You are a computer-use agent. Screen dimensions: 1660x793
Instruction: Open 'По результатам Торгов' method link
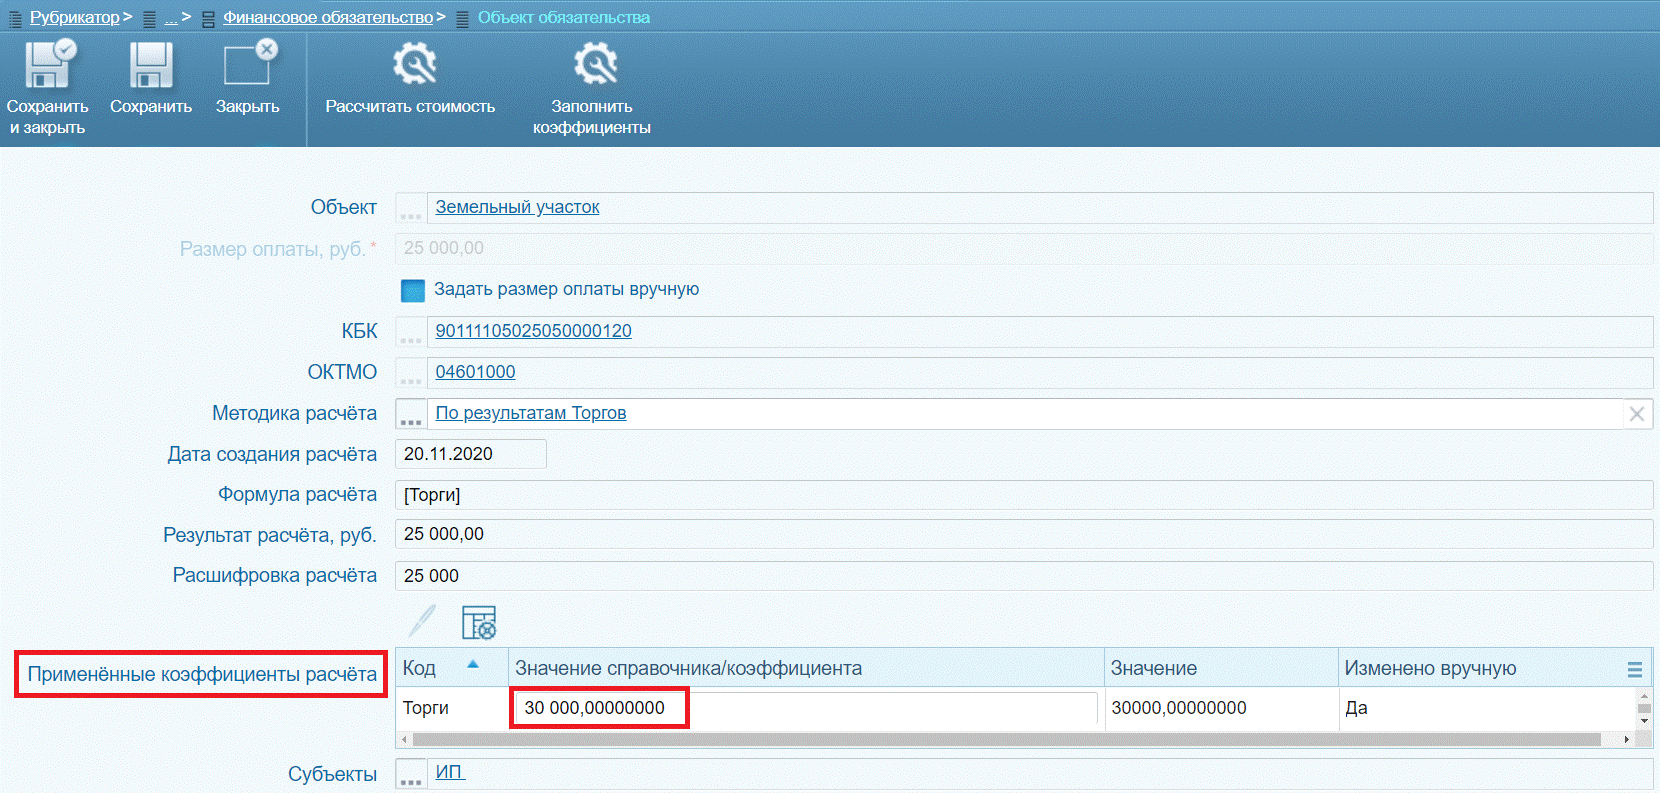[x=531, y=413]
